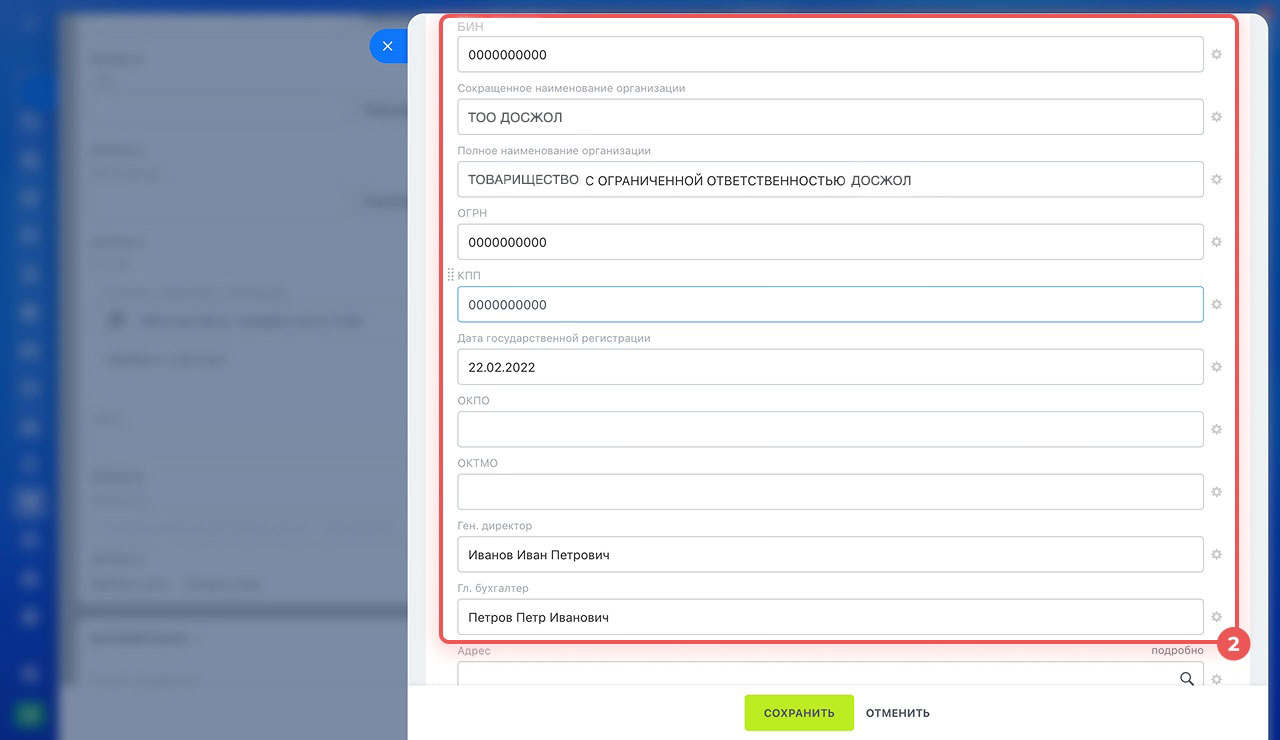Click gear icon next to Полное наименование организации
Screen dimensions: 1280x740
tap(1217, 180)
